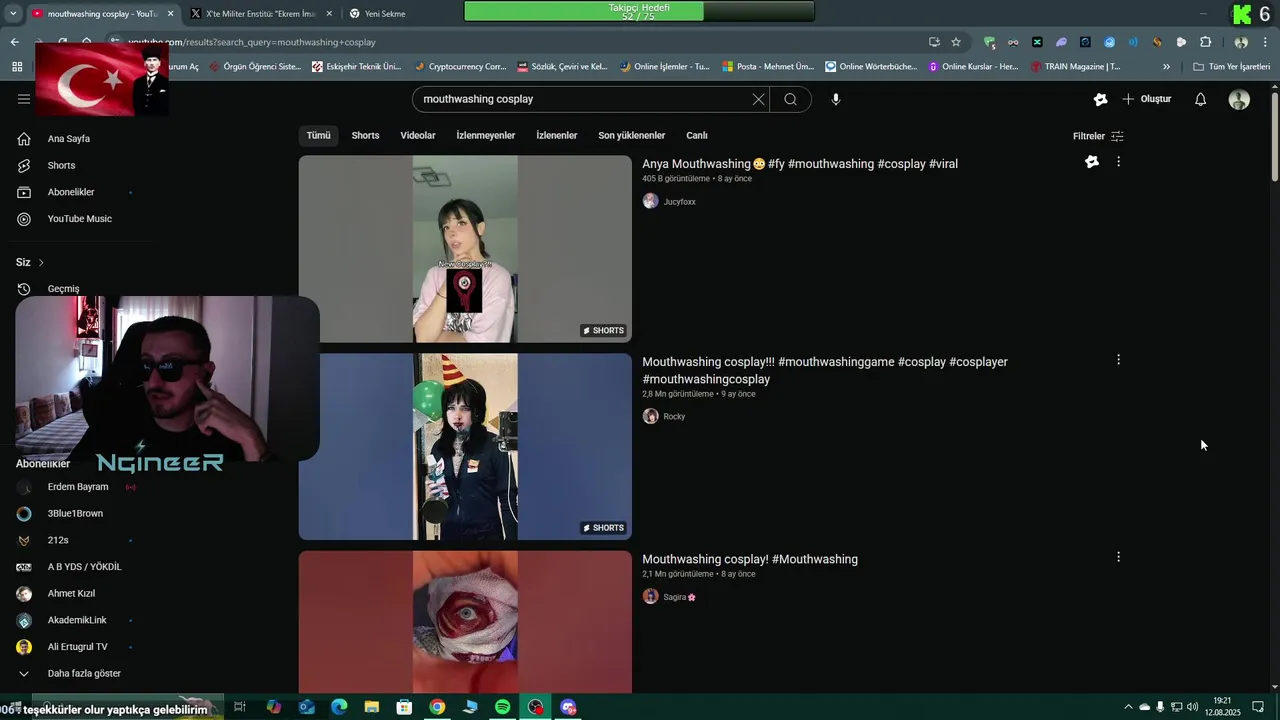
Task: Select the İzlenenler filter chip
Action: [557, 135]
